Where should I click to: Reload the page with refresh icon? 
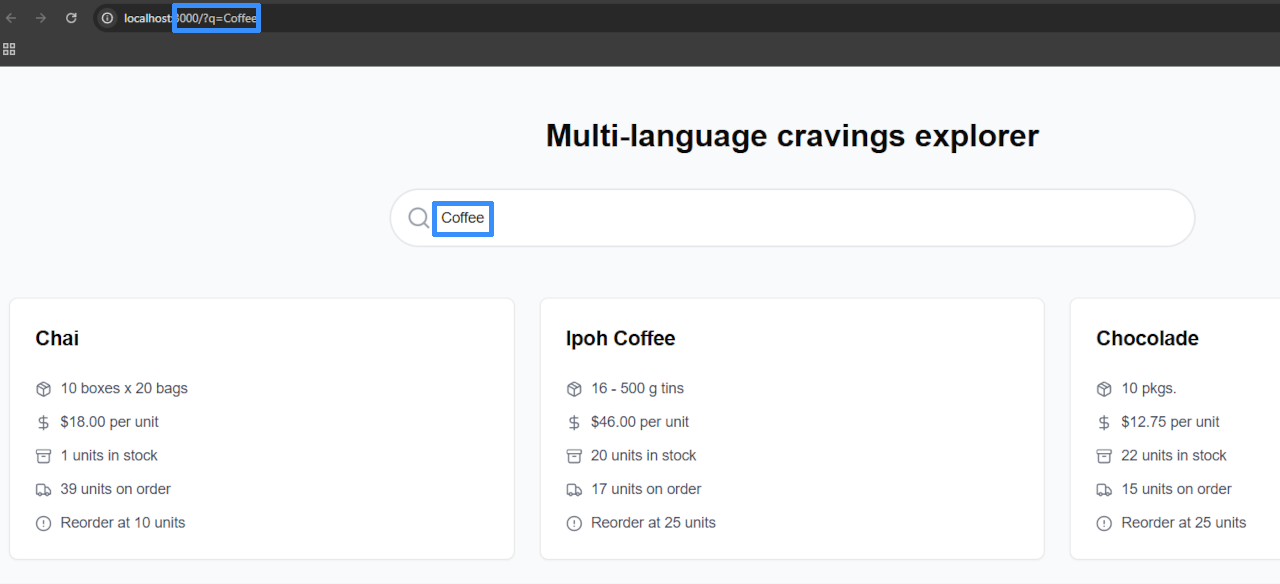point(71,18)
